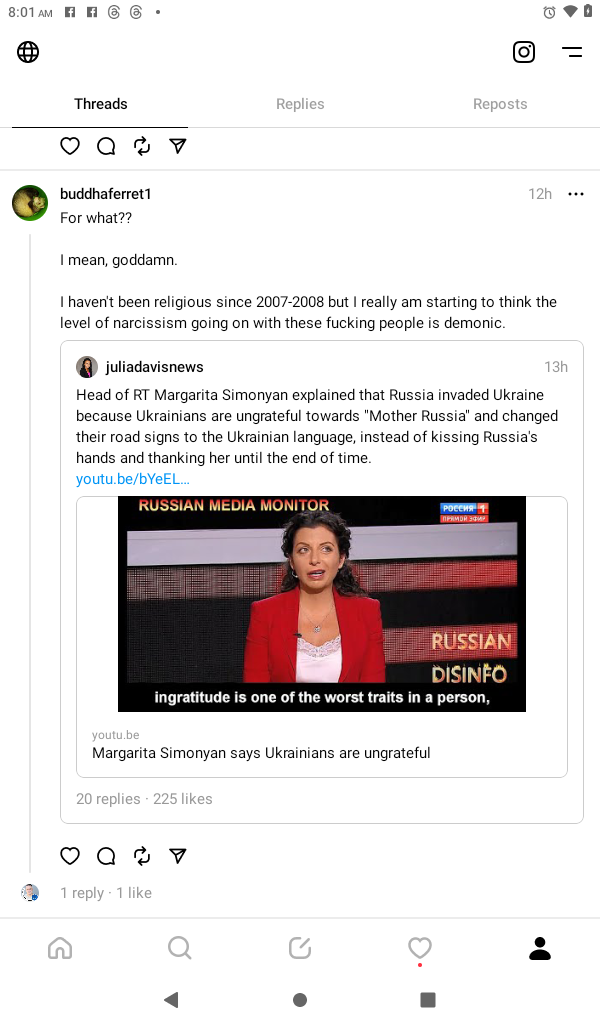Open juliadavisnews quoted profile name

155,367
